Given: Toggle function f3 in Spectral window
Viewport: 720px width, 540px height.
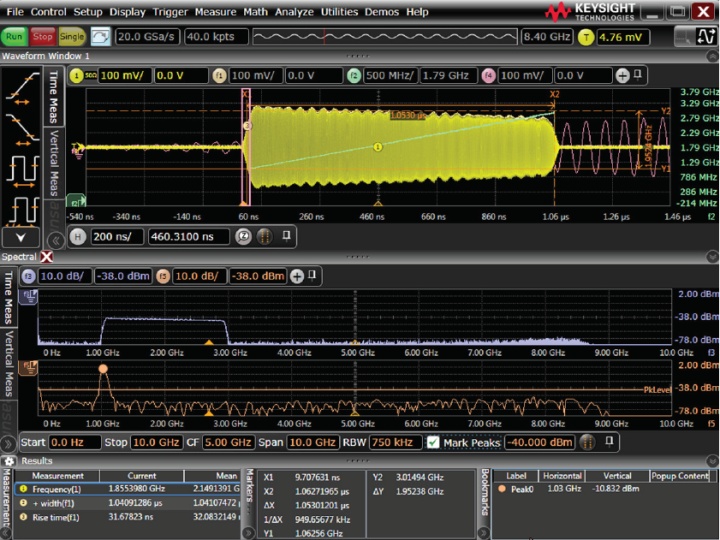Looking at the screenshot, I should [28, 276].
